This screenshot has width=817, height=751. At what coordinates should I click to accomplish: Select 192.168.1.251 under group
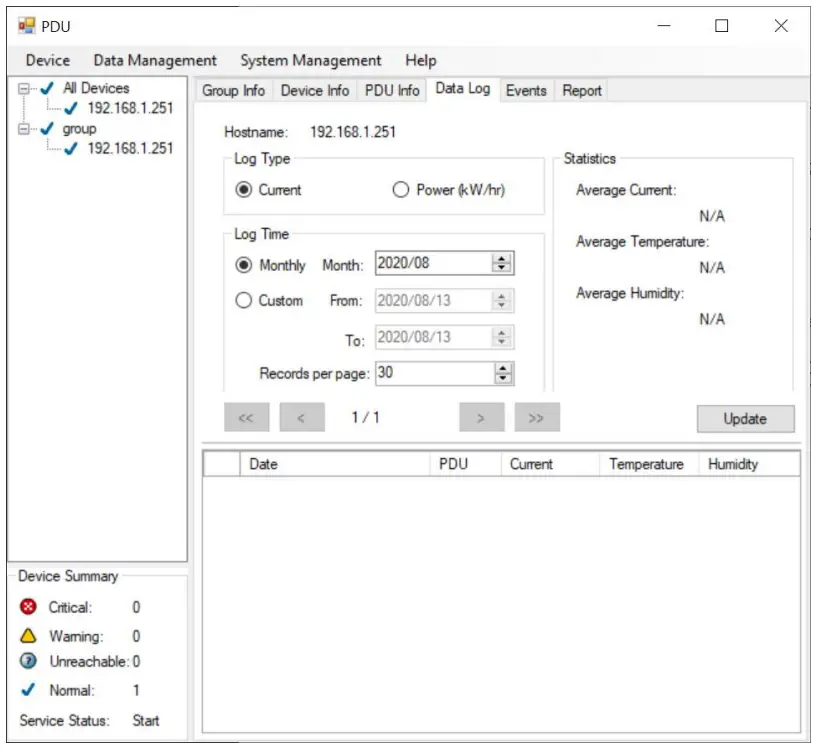click(x=130, y=148)
